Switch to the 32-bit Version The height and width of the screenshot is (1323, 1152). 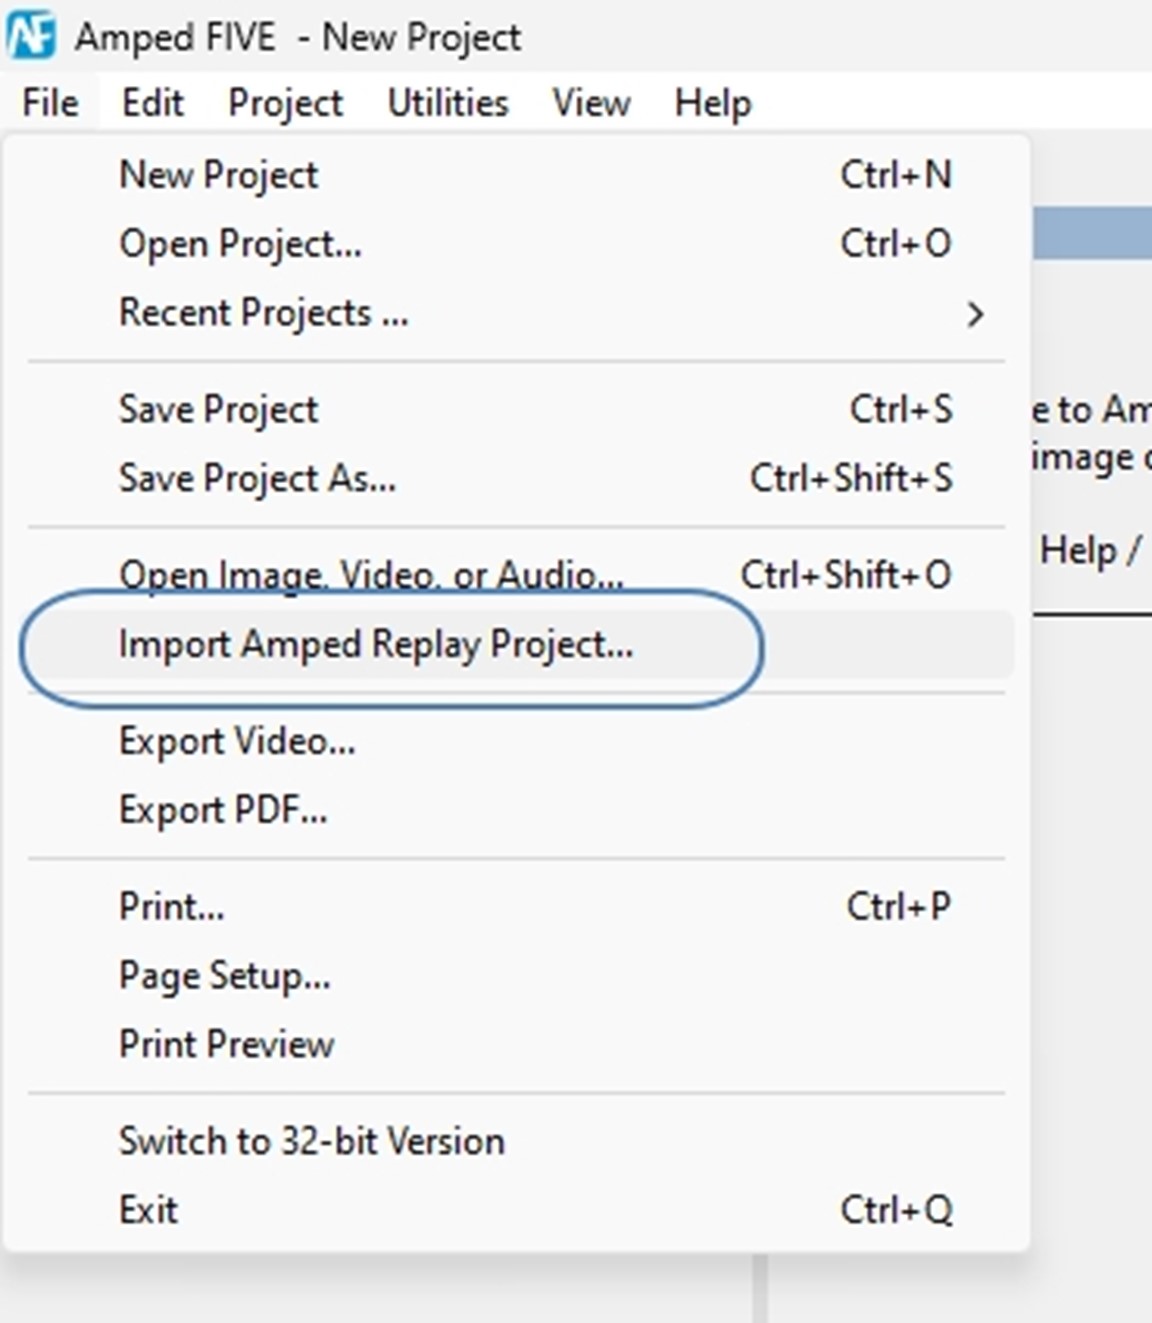pos(312,1140)
